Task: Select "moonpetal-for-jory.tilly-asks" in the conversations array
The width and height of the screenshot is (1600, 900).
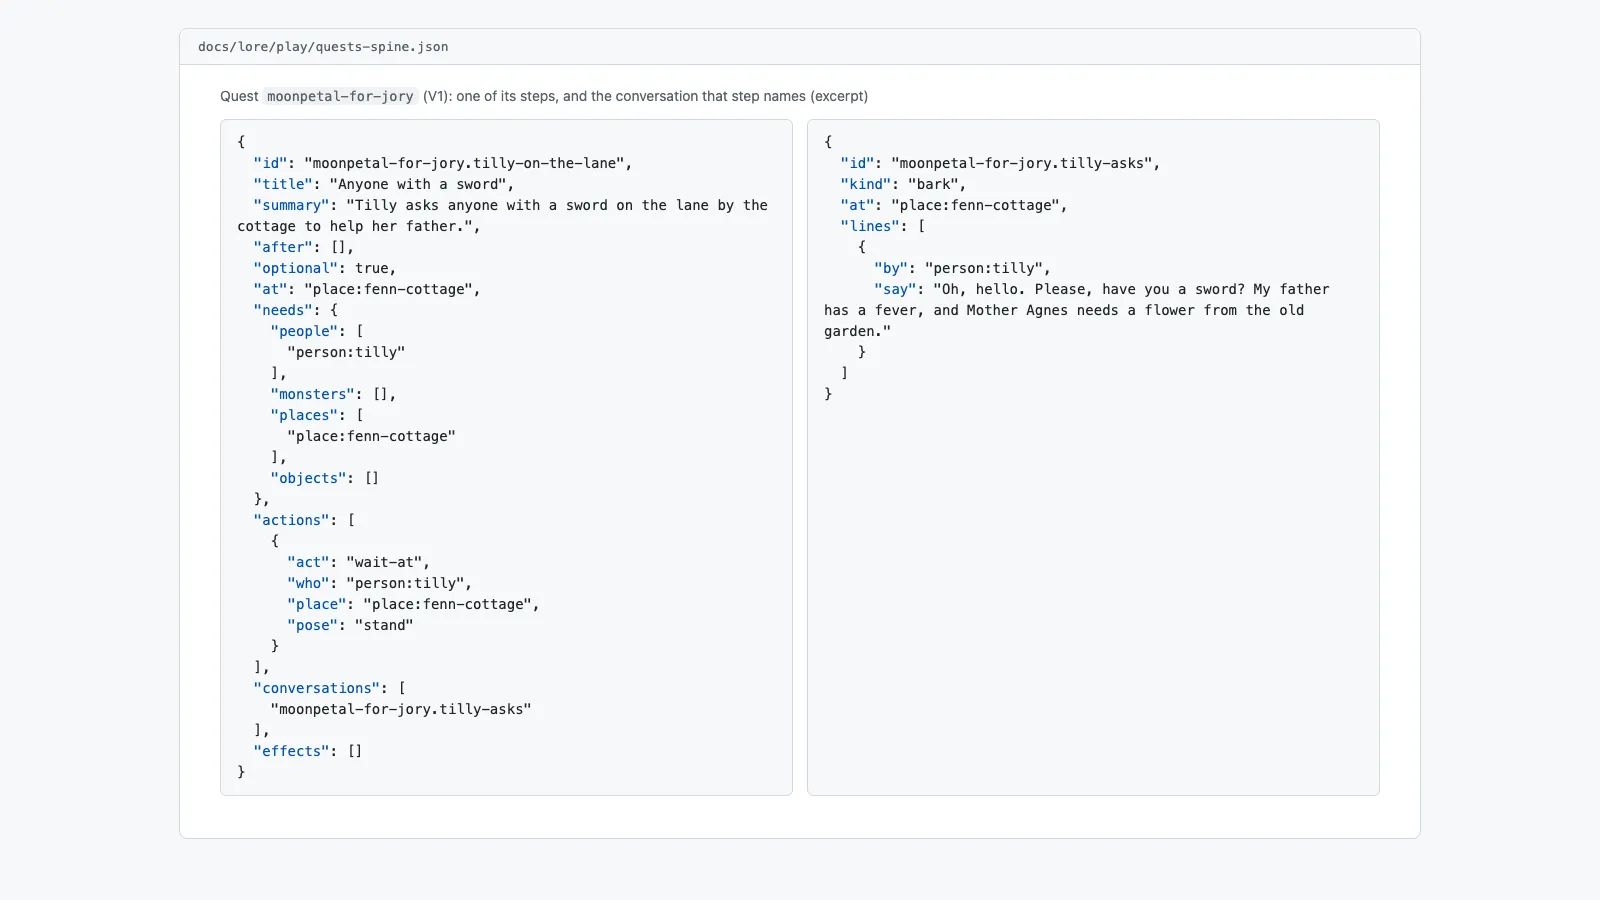Action: pyautogui.click(x=401, y=709)
